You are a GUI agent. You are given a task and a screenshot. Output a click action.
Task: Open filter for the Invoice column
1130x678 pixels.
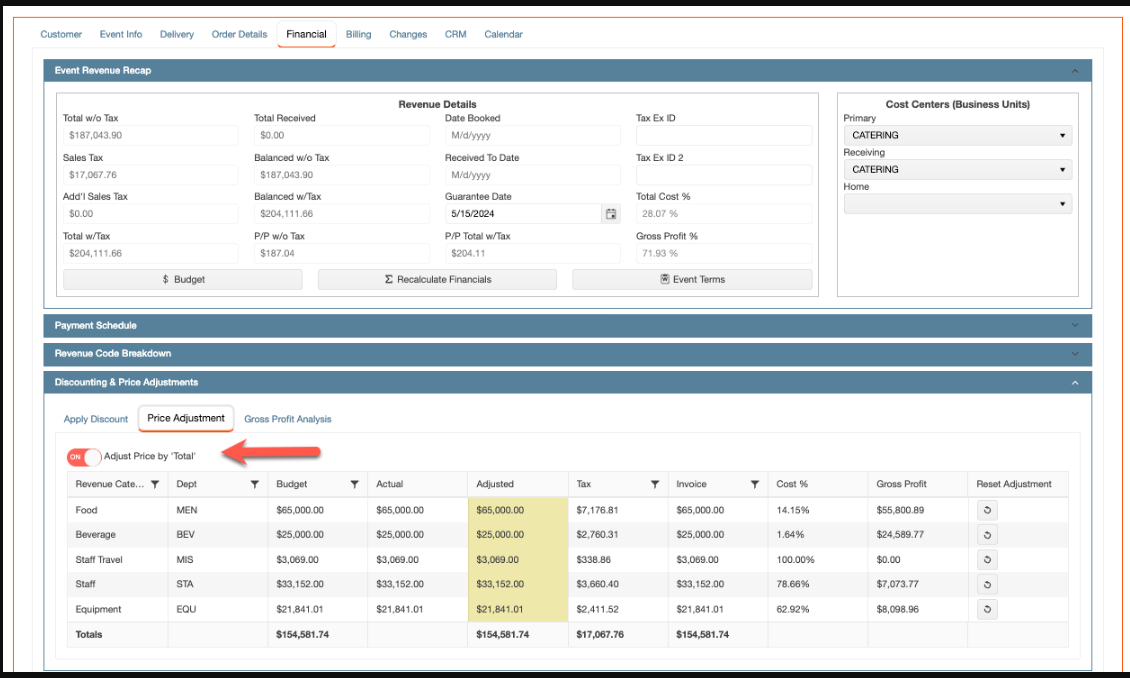click(755, 484)
